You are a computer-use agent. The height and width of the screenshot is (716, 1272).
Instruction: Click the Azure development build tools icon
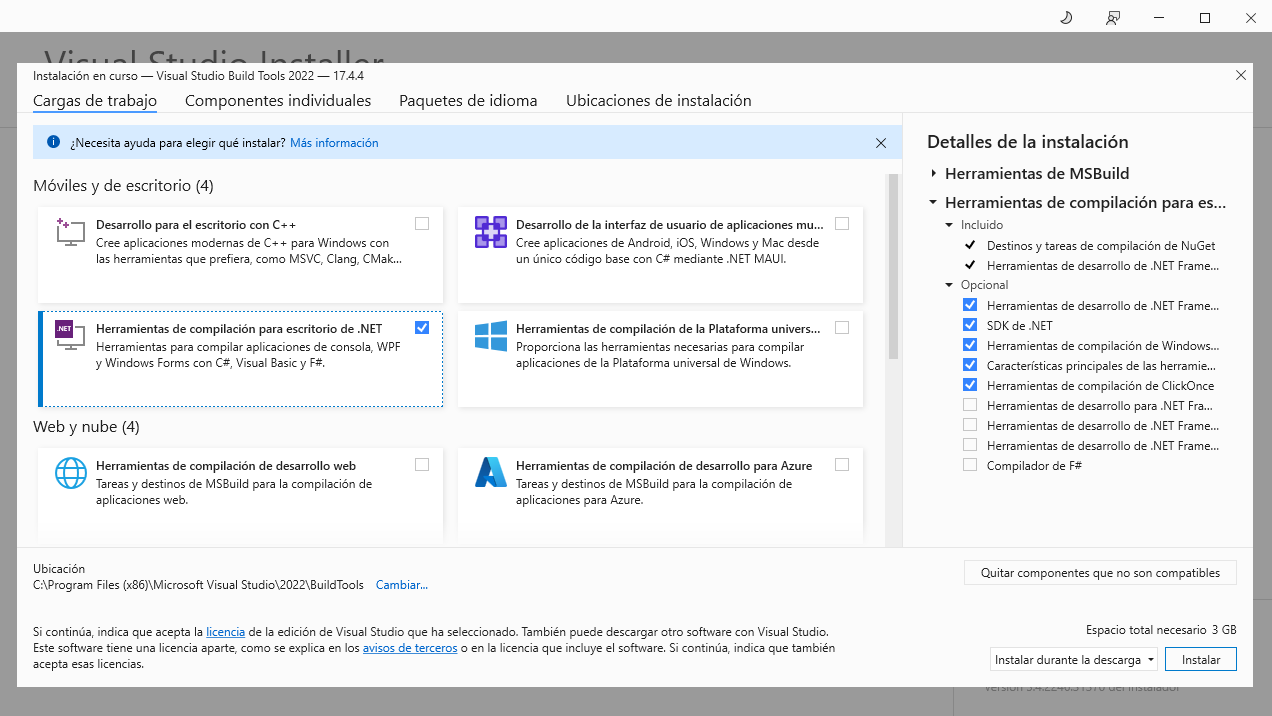pos(491,473)
